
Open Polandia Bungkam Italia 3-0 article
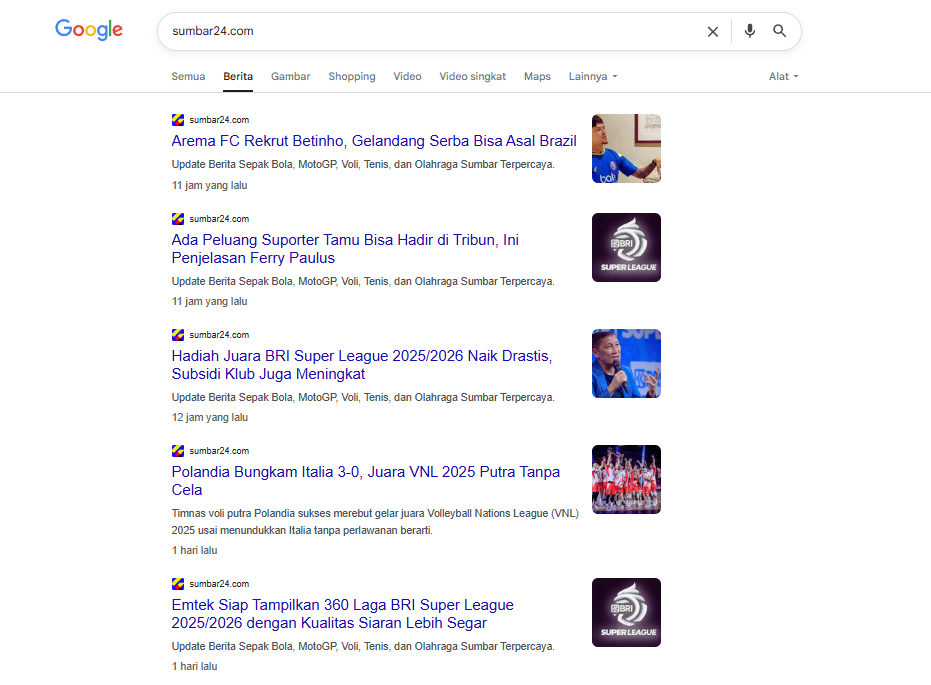pos(366,481)
